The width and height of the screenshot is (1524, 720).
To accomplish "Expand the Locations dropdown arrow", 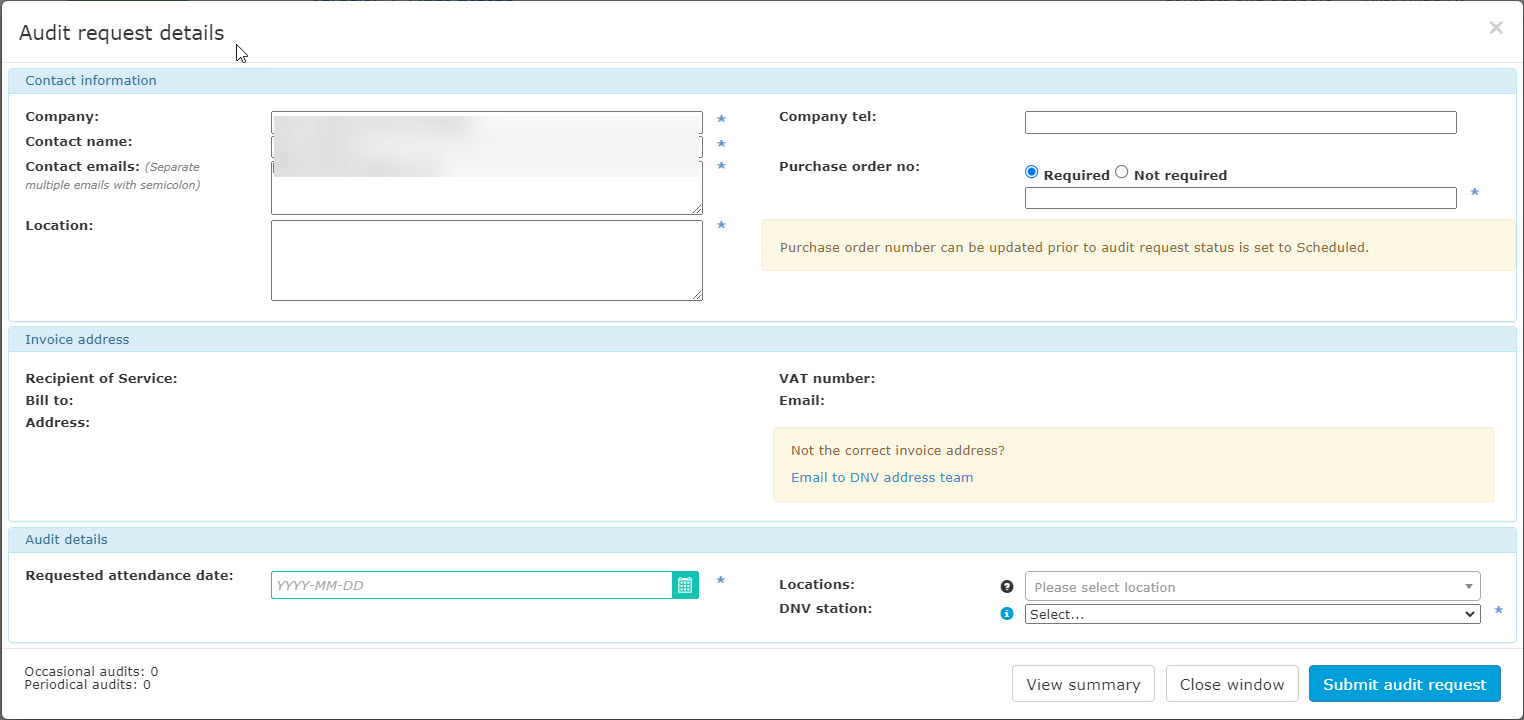I will pos(1468,586).
